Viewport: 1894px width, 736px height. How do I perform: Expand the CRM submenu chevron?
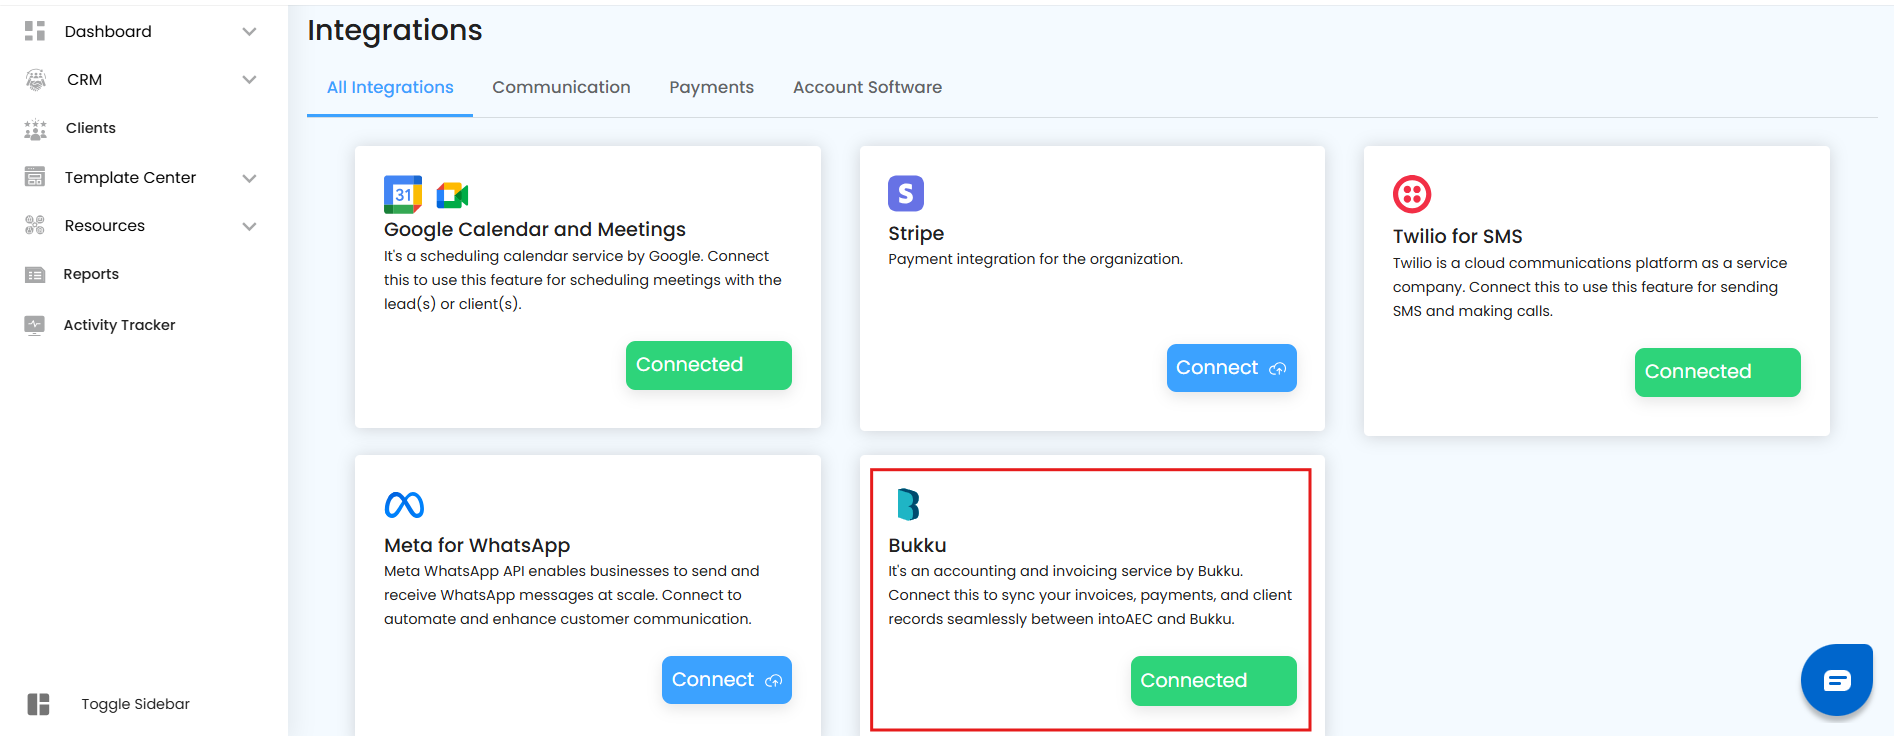point(249,80)
